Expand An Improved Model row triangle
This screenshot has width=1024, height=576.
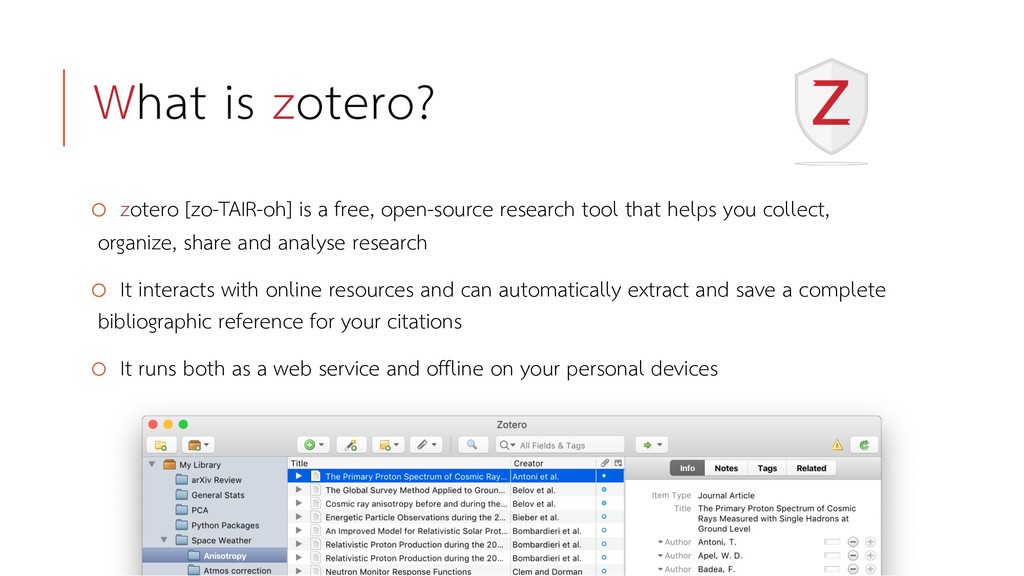298,531
